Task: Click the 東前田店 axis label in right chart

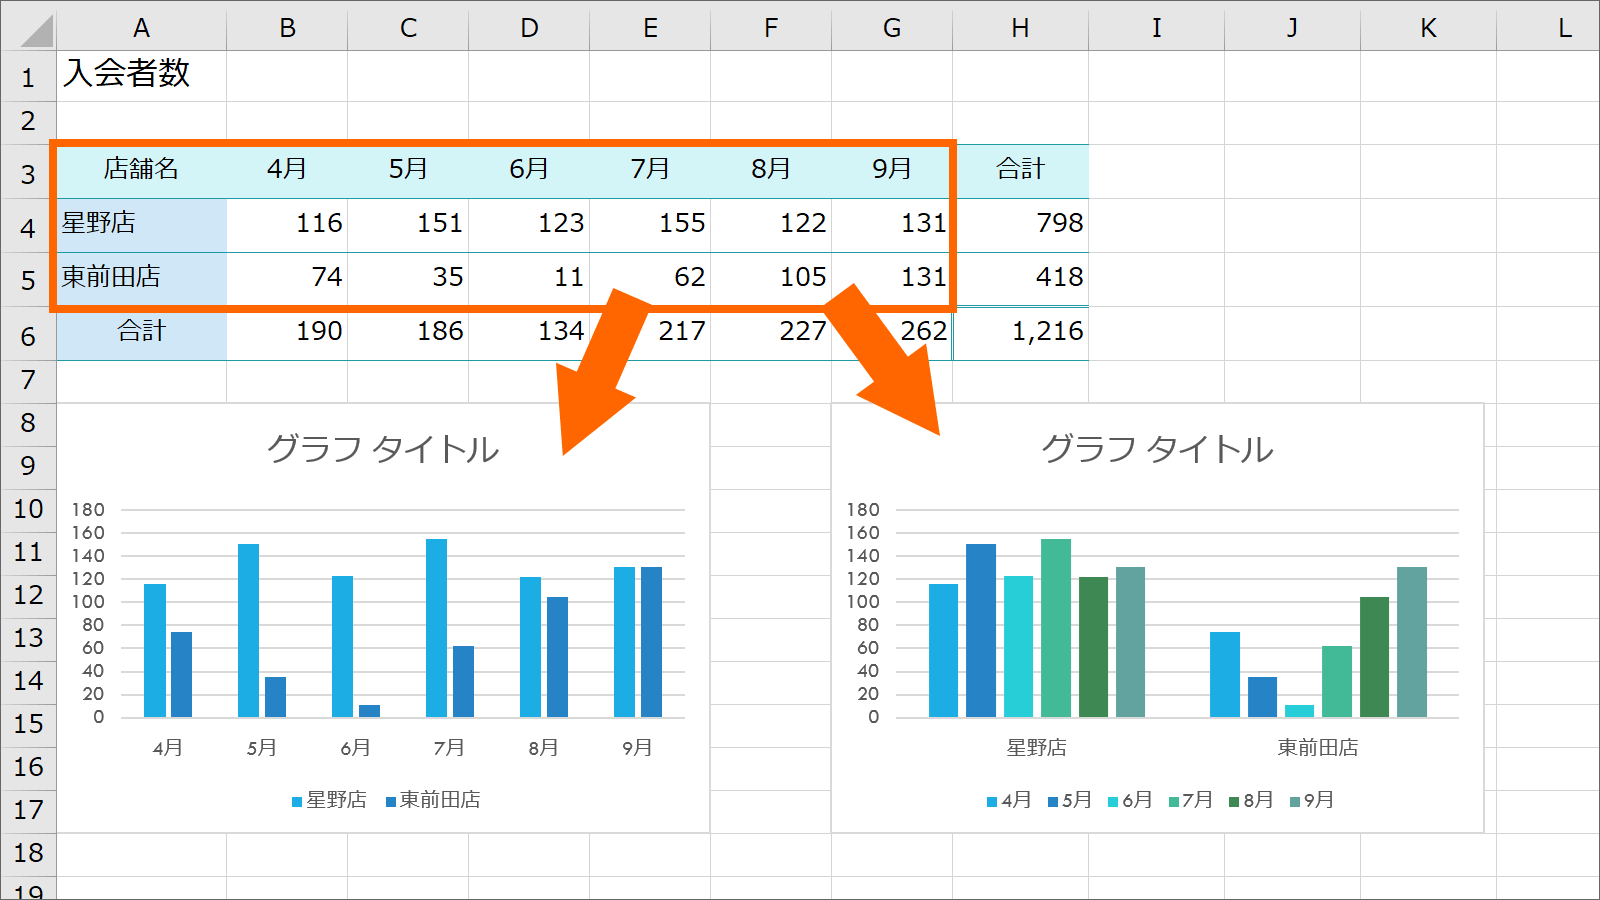Action: 1318,748
